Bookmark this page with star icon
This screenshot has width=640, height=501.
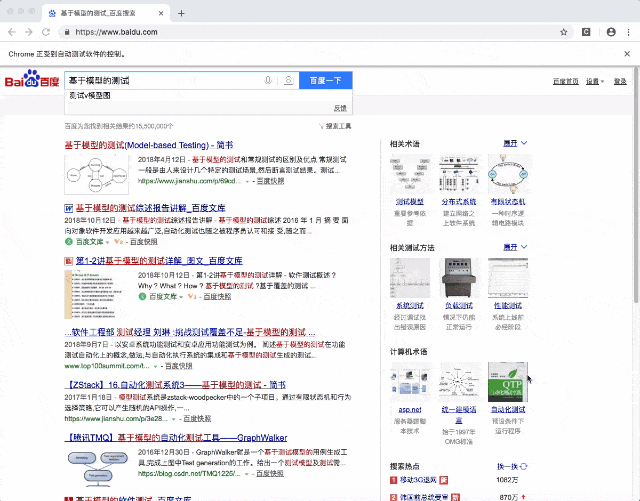[564, 32]
